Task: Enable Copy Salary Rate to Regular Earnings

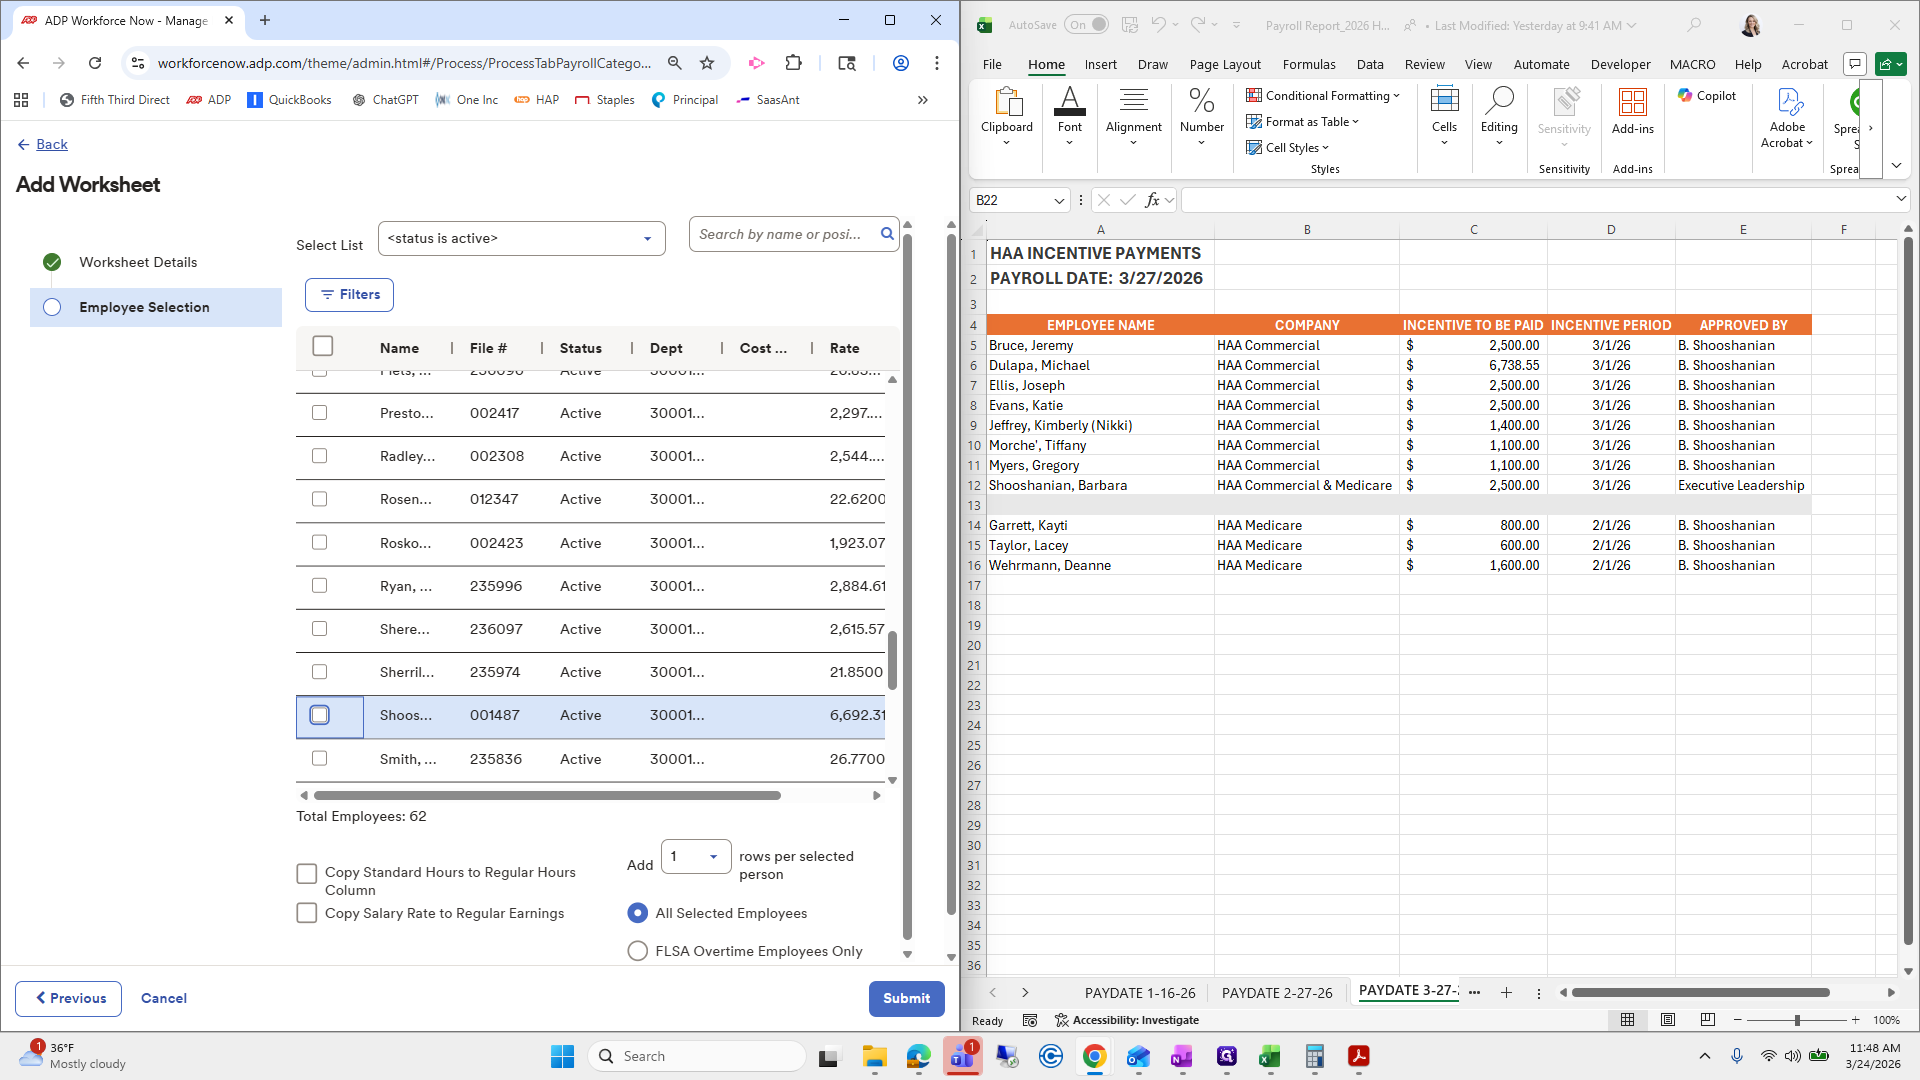Action: point(307,913)
